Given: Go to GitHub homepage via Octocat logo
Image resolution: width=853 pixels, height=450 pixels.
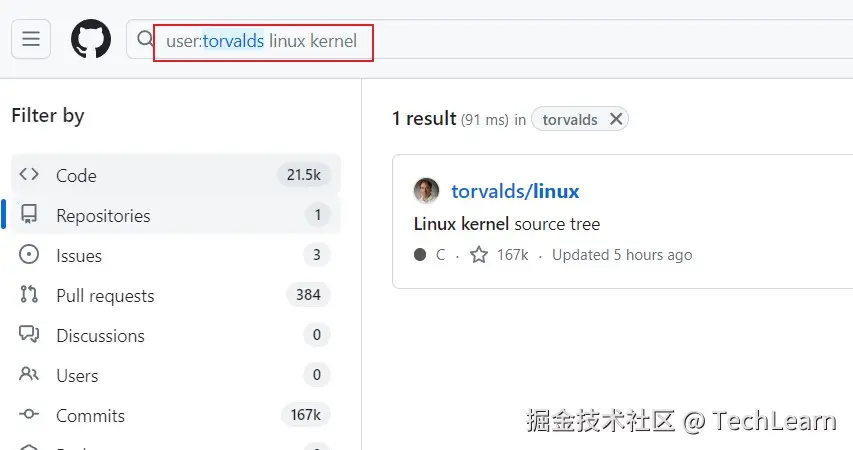Looking at the screenshot, I should pyautogui.click(x=90, y=39).
